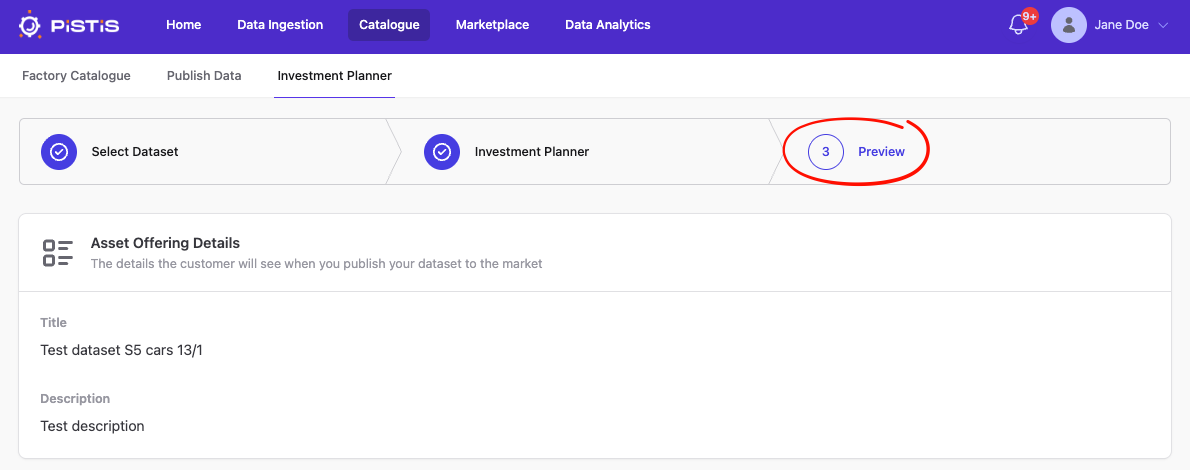Image resolution: width=1190 pixels, height=470 pixels.
Task: Open the Data Analytics menu item
Action: tap(608, 25)
